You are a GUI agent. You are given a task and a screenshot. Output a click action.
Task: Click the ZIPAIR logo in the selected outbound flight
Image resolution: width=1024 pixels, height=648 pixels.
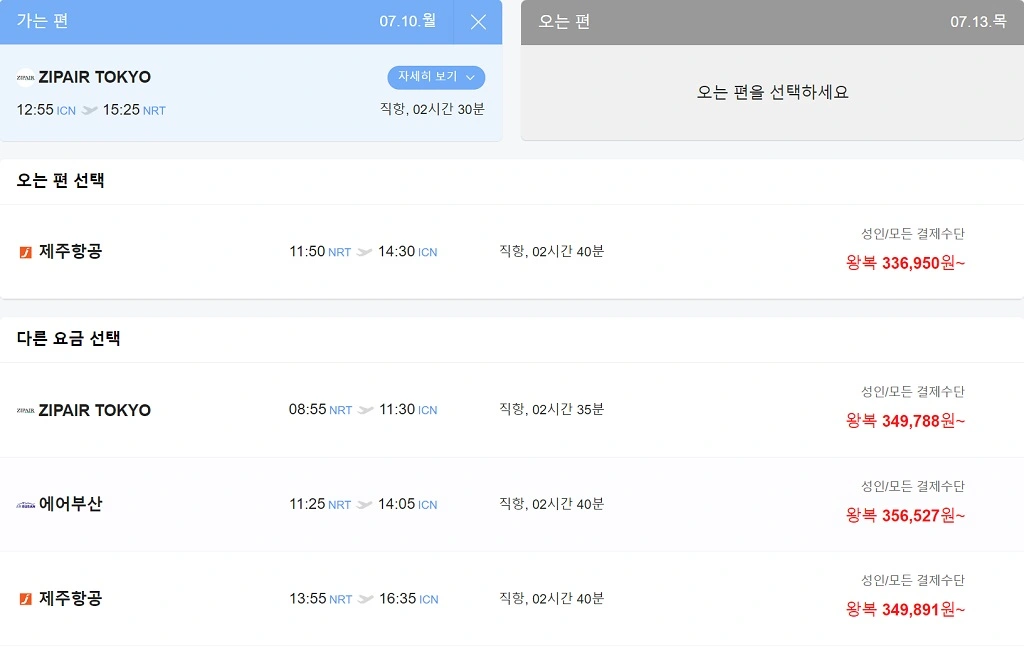[22, 77]
